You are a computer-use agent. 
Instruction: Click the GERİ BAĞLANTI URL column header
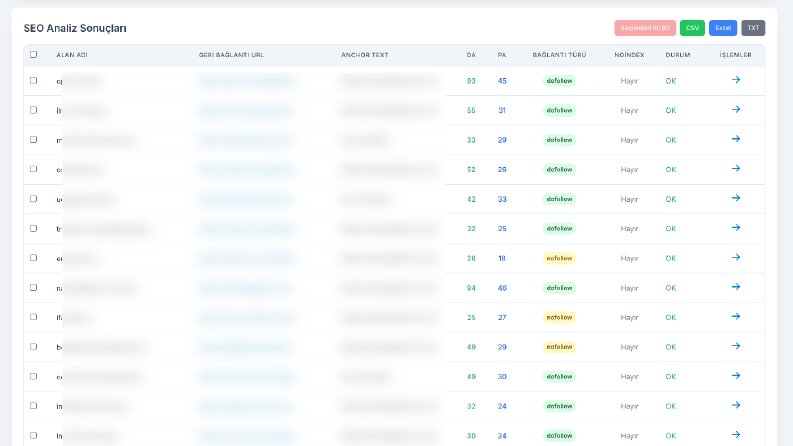231,55
